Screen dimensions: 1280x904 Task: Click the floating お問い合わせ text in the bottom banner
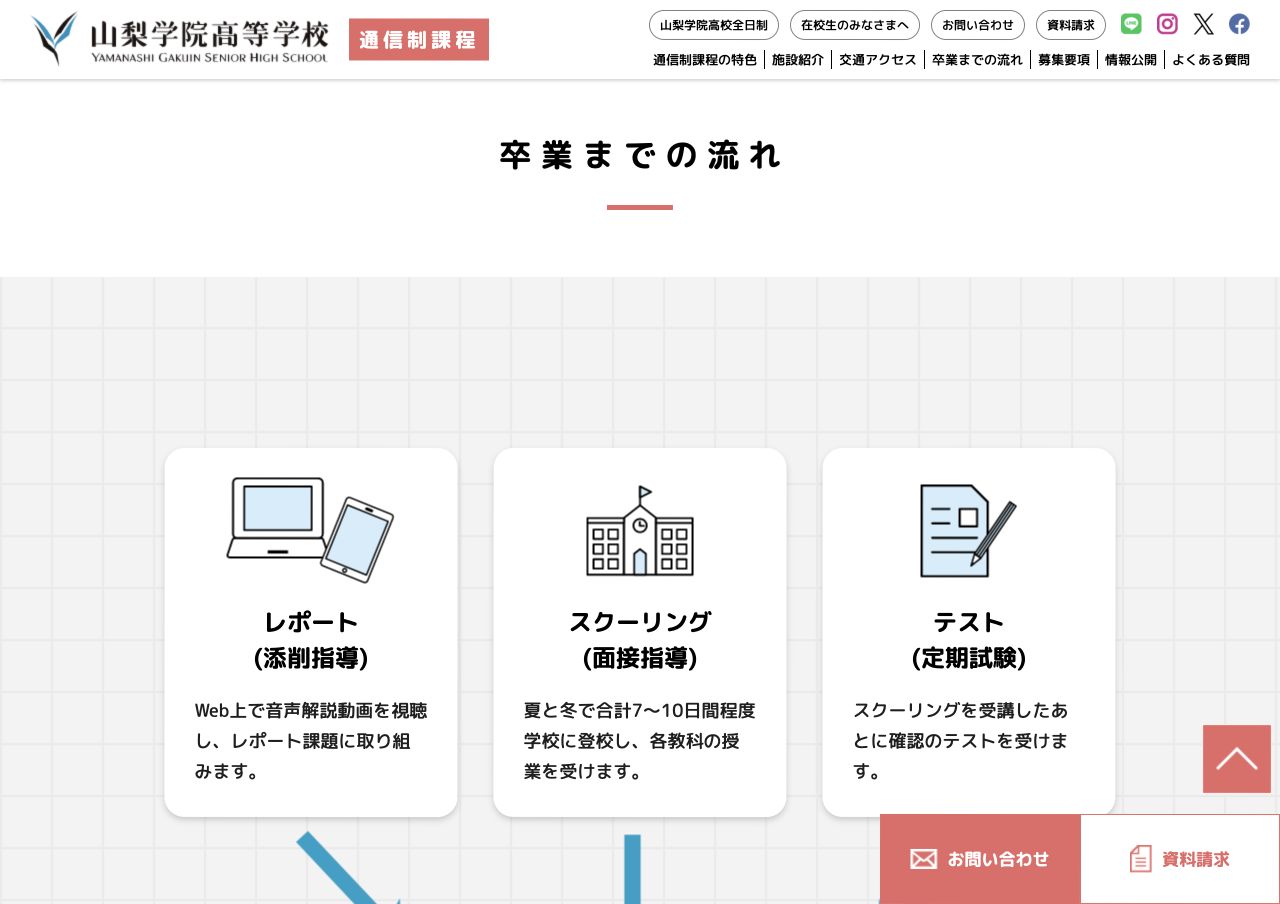[998, 859]
